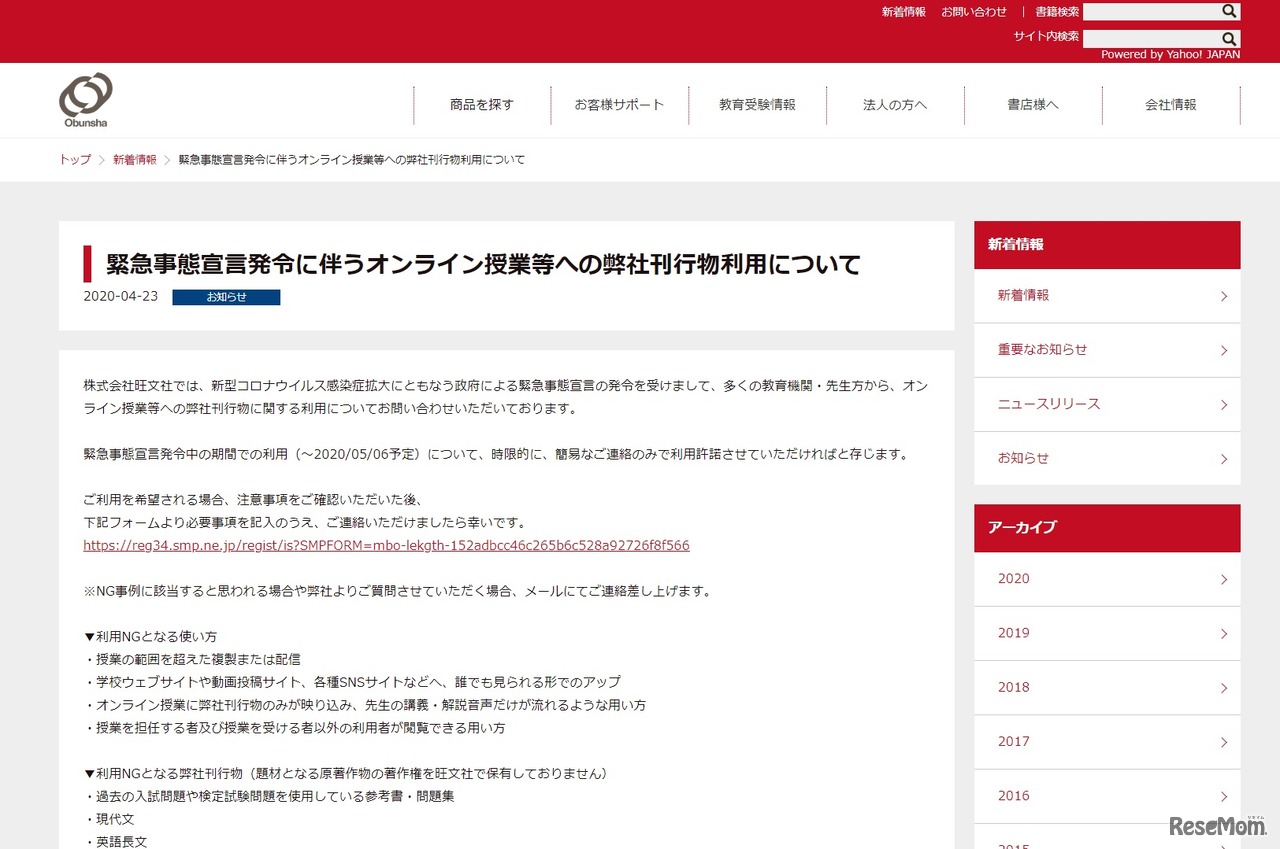This screenshot has height=849, width=1280.
Task: Open the 書店様へ menu
Action: tap(1033, 104)
